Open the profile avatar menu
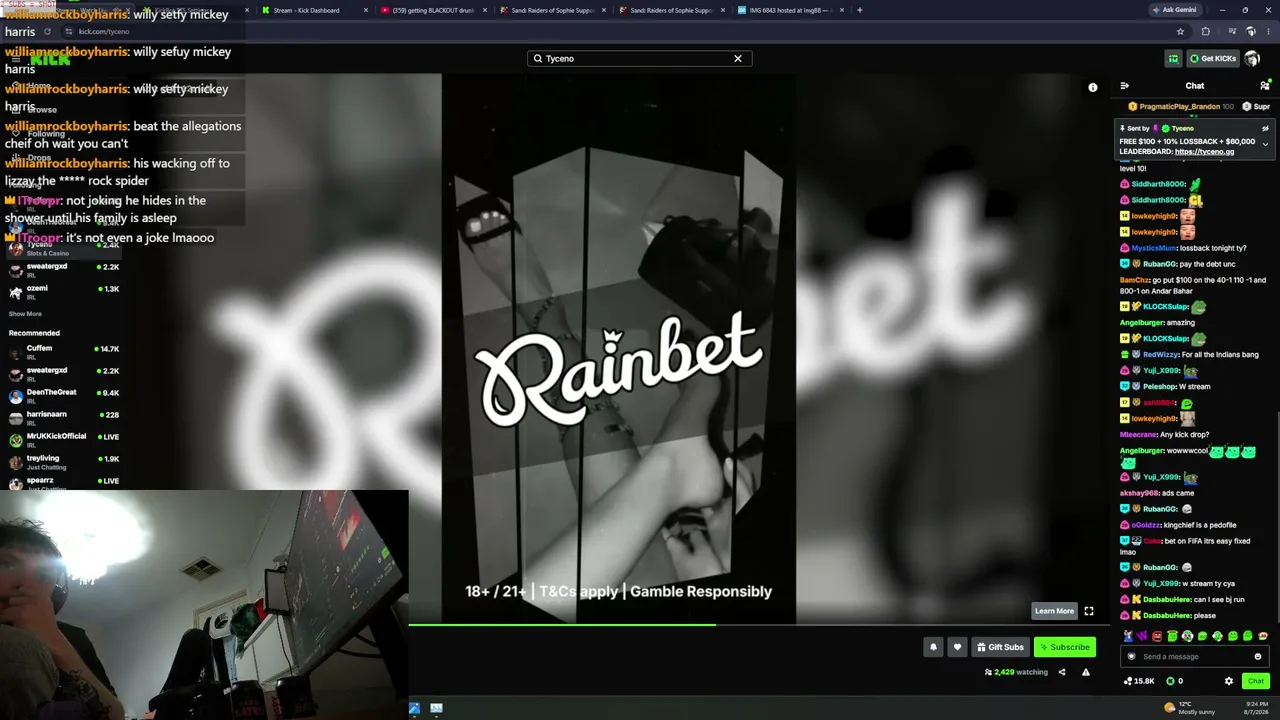 pyautogui.click(x=1252, y=58)
